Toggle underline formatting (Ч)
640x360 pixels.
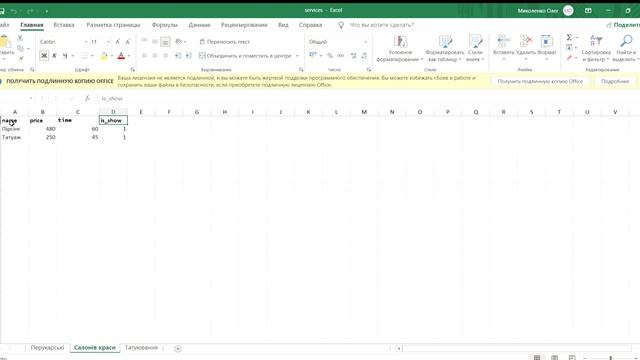click(x=64, y=56)
